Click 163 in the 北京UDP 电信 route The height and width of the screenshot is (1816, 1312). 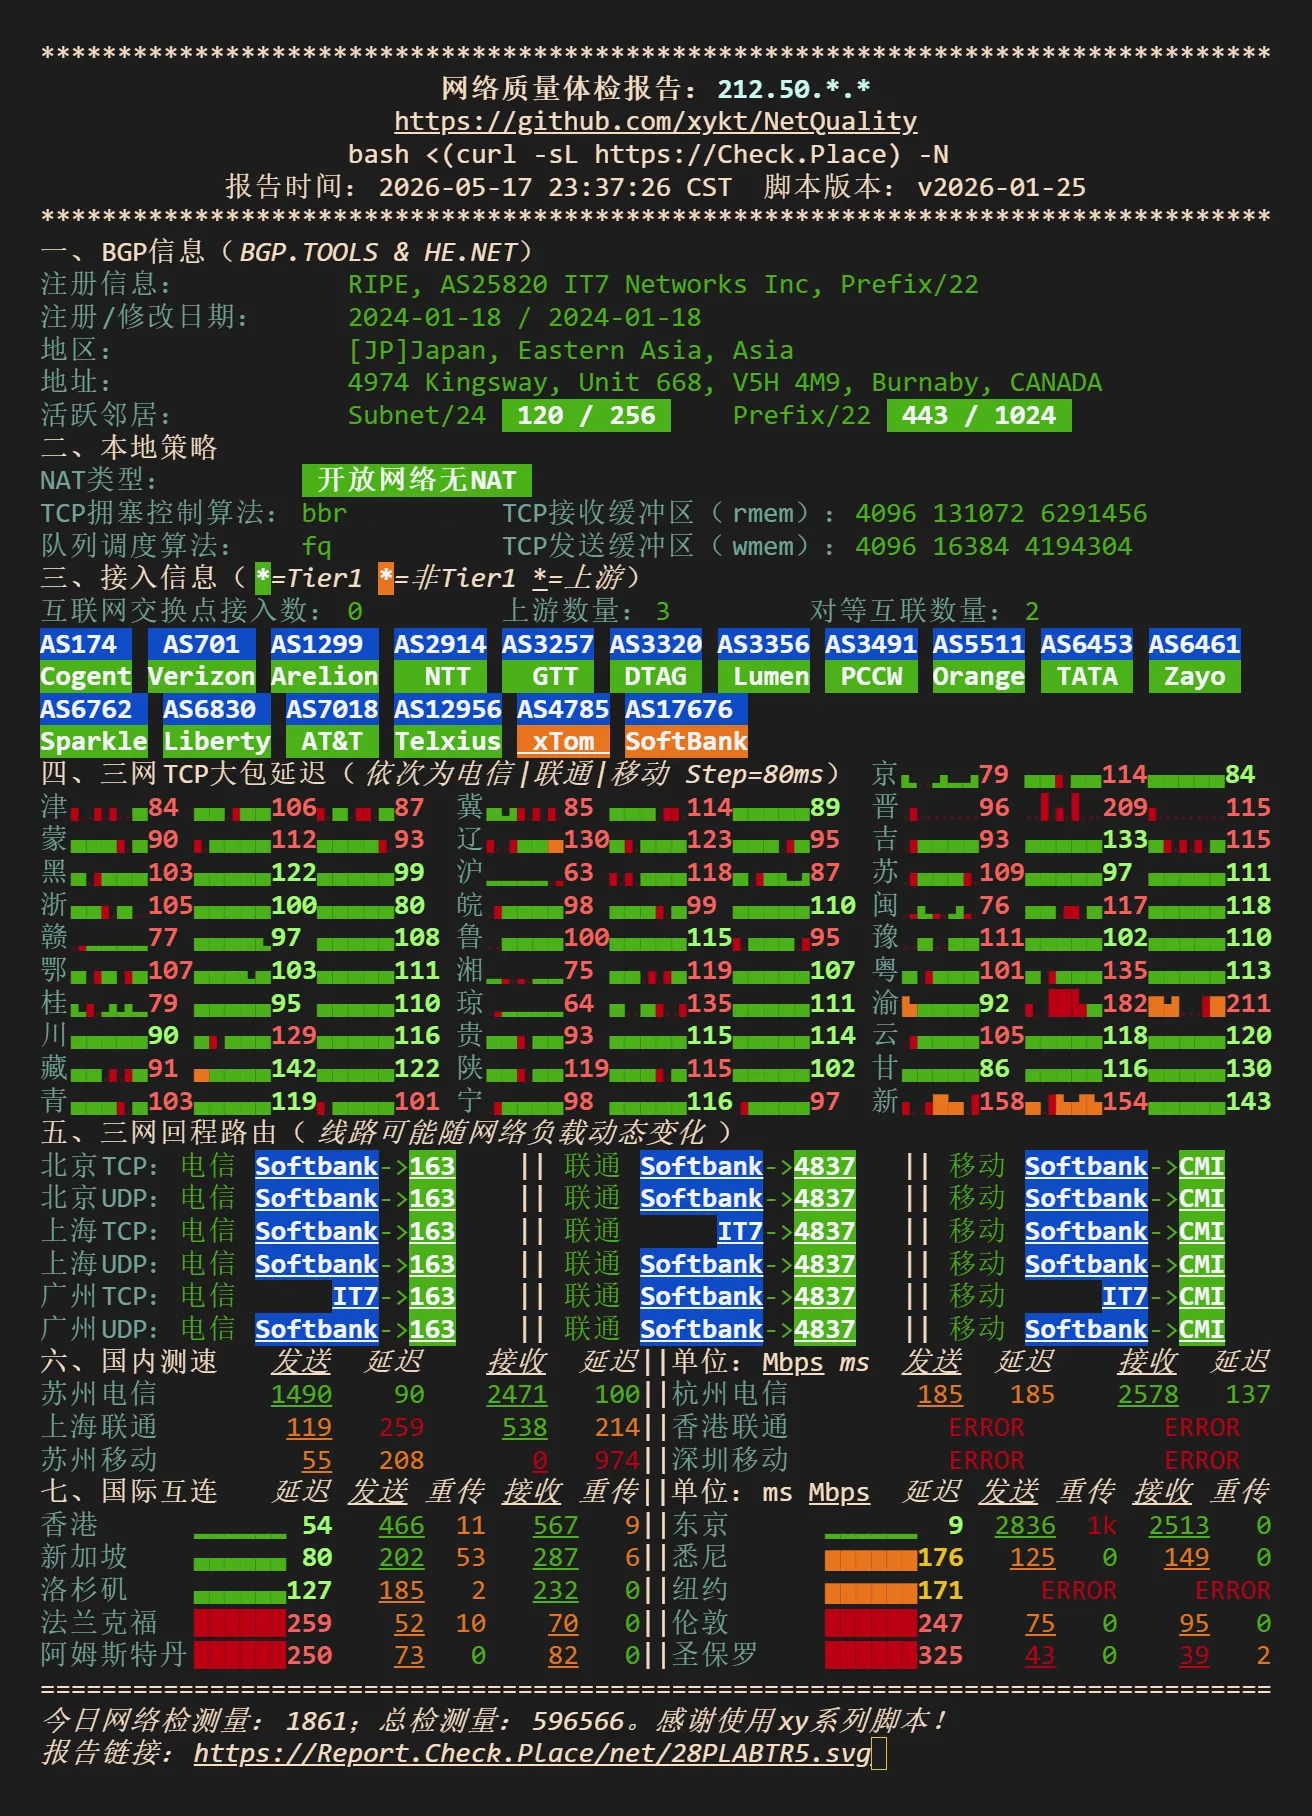432,1198
